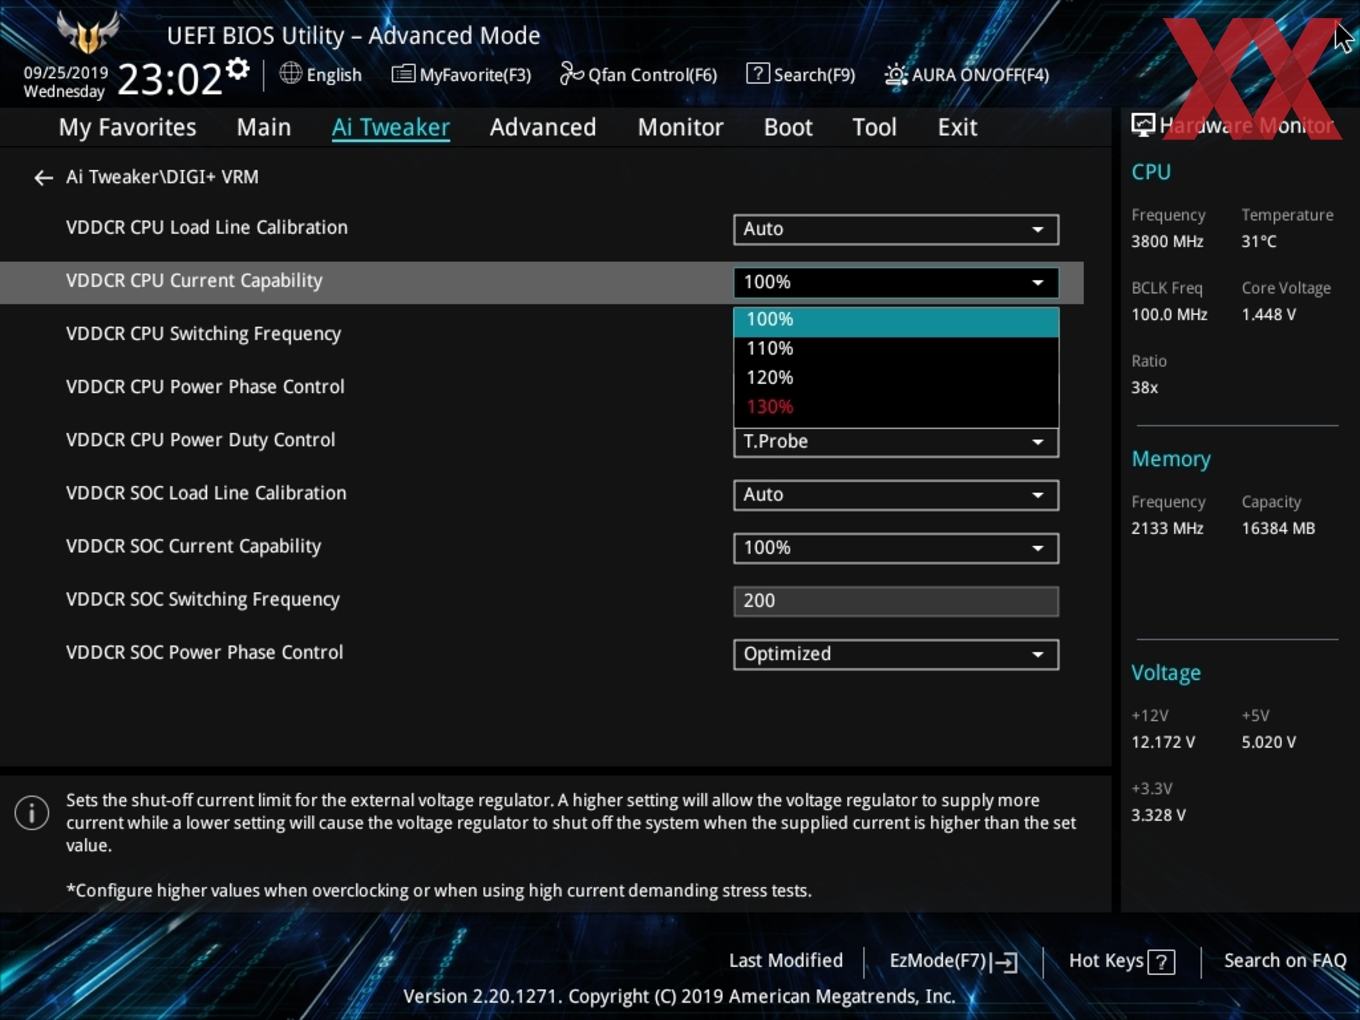Image resolution: width=1360 pixels, height=1020 pixels.
Task: Click Search on FAQ link
Action: tap(1285, 961)
